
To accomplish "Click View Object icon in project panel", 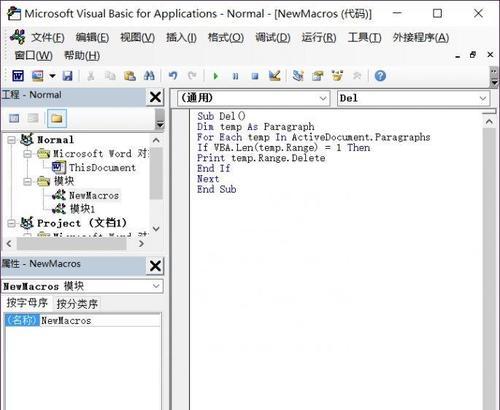I will 33,118.
